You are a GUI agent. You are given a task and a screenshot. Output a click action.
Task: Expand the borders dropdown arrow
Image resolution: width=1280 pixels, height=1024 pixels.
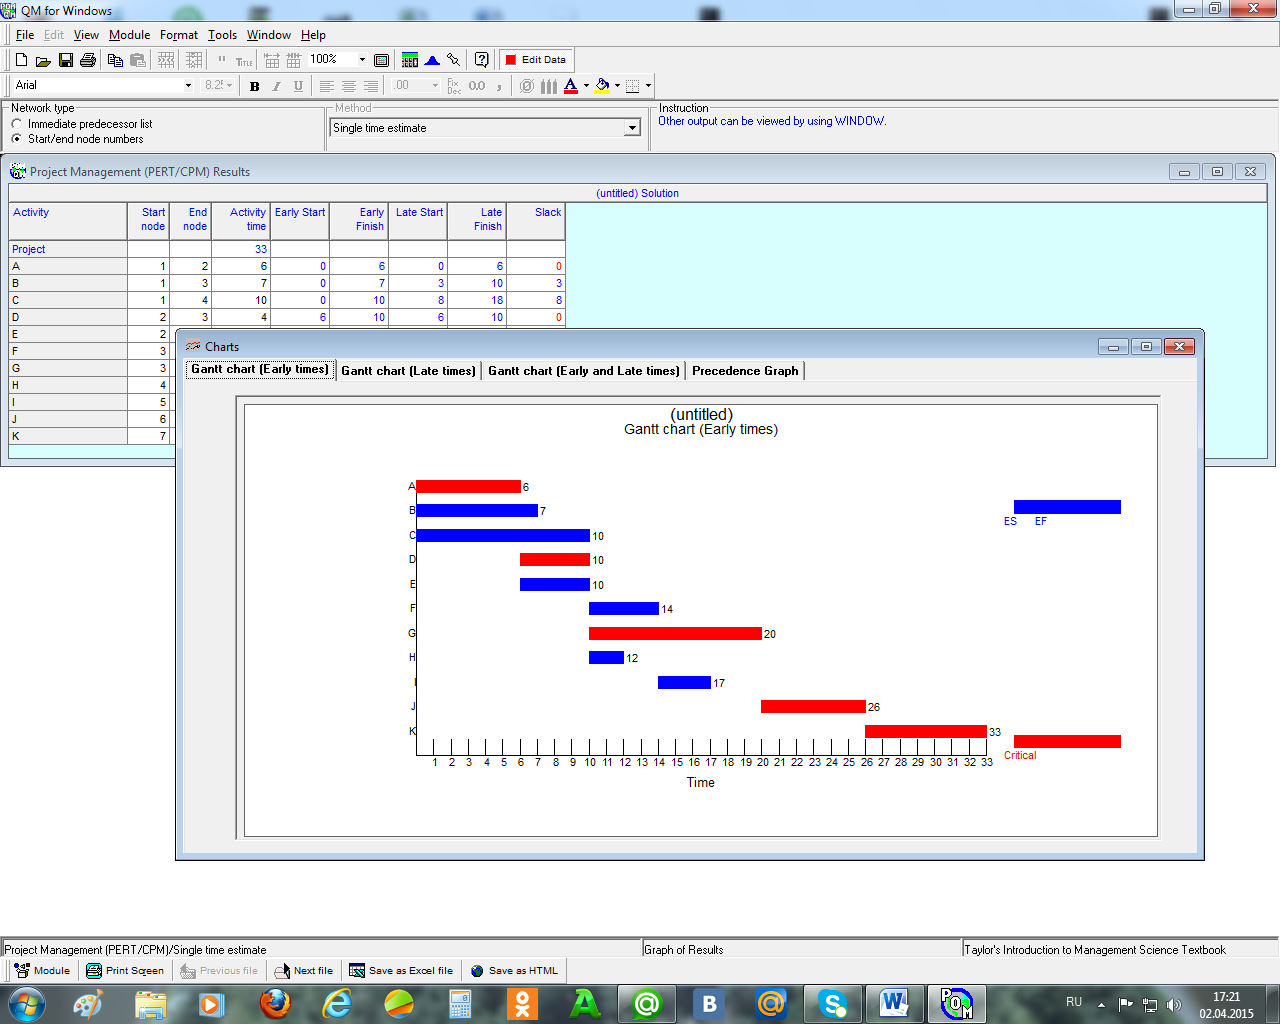[648, 86]
